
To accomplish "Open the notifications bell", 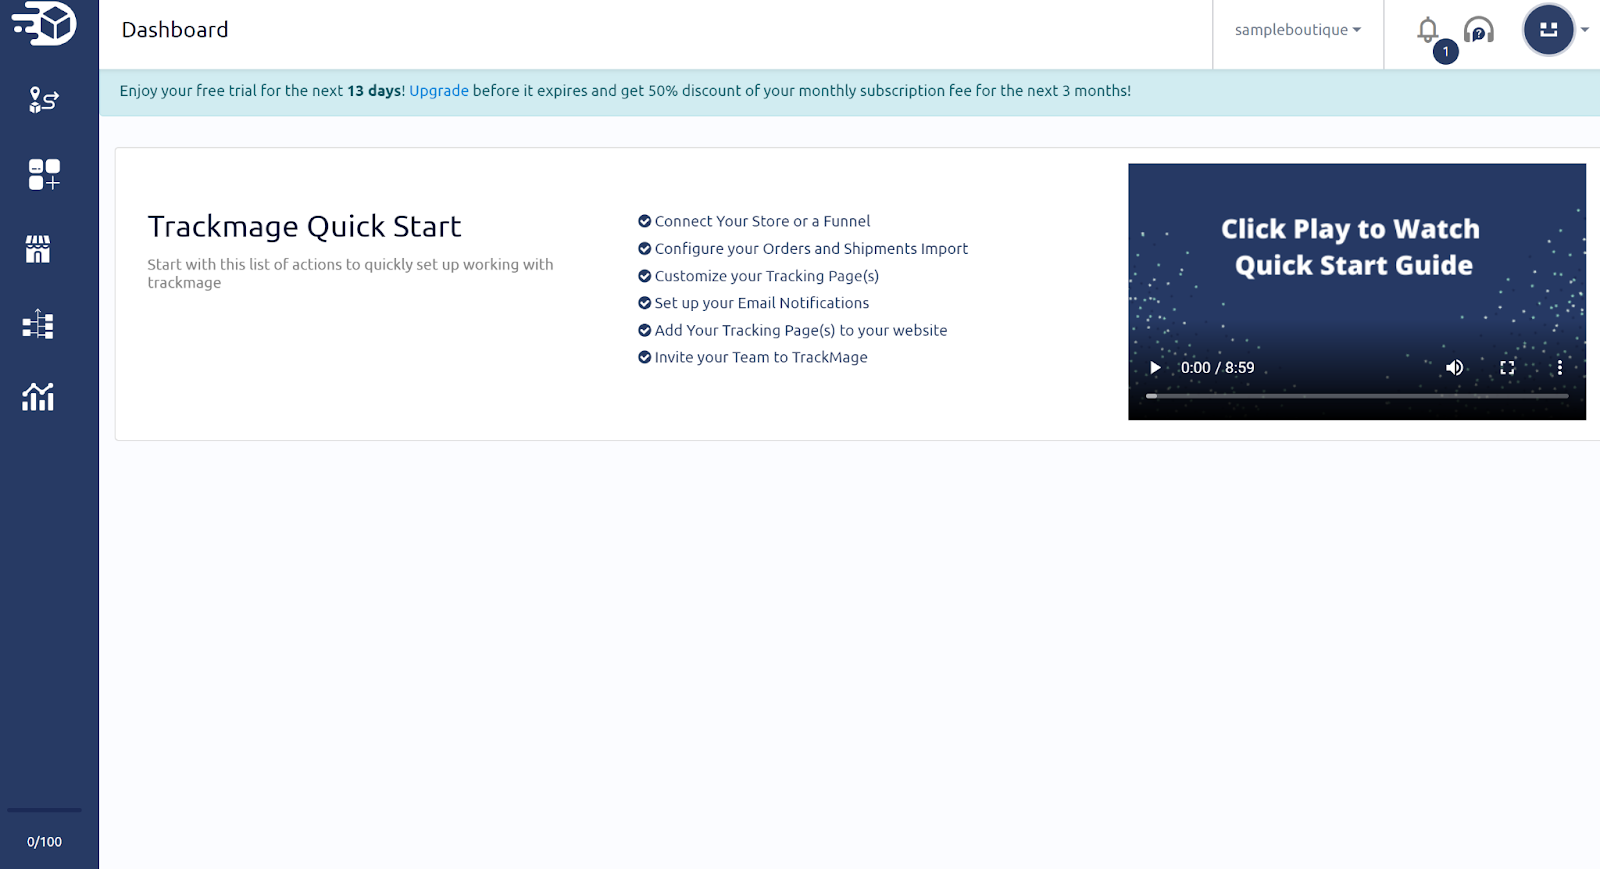I will [1428, 30].
